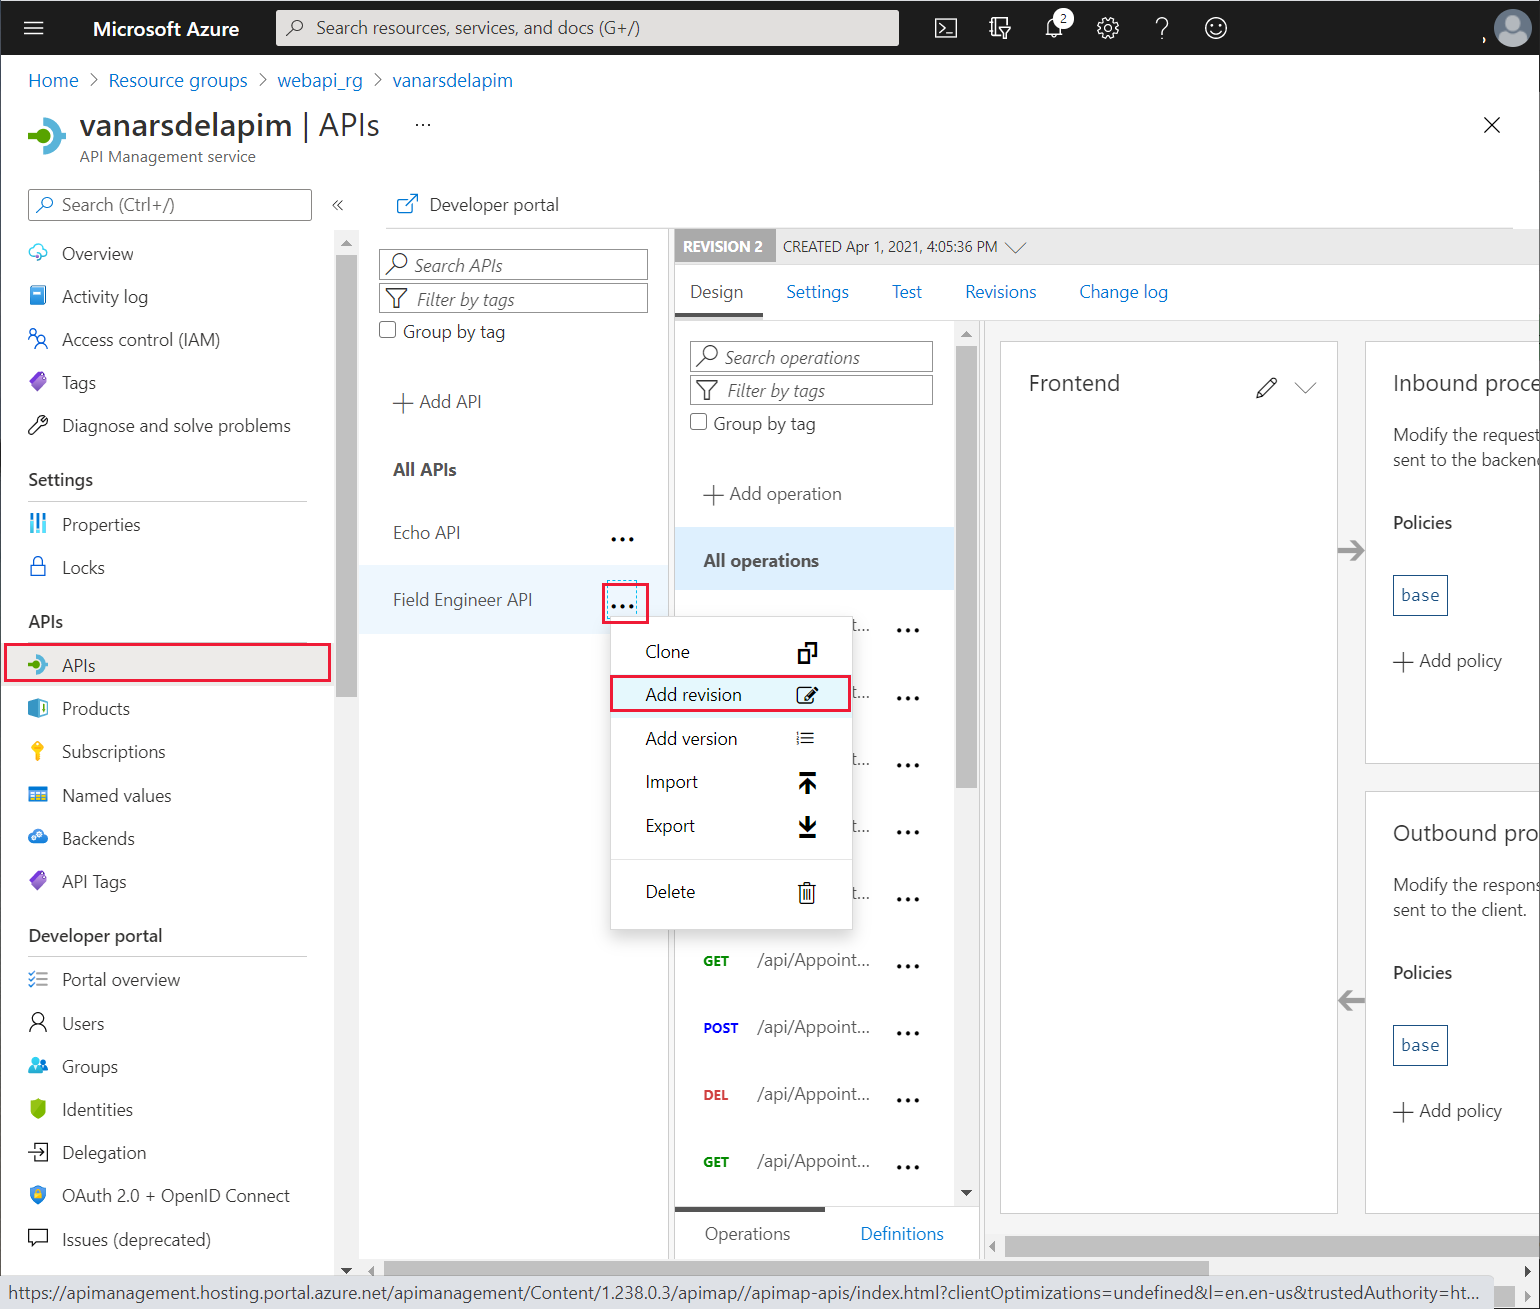Image resolution: width=1540 pixels, height=1309 pixels.
Task: Select Echo API in the API list
Action: point(427,533)
